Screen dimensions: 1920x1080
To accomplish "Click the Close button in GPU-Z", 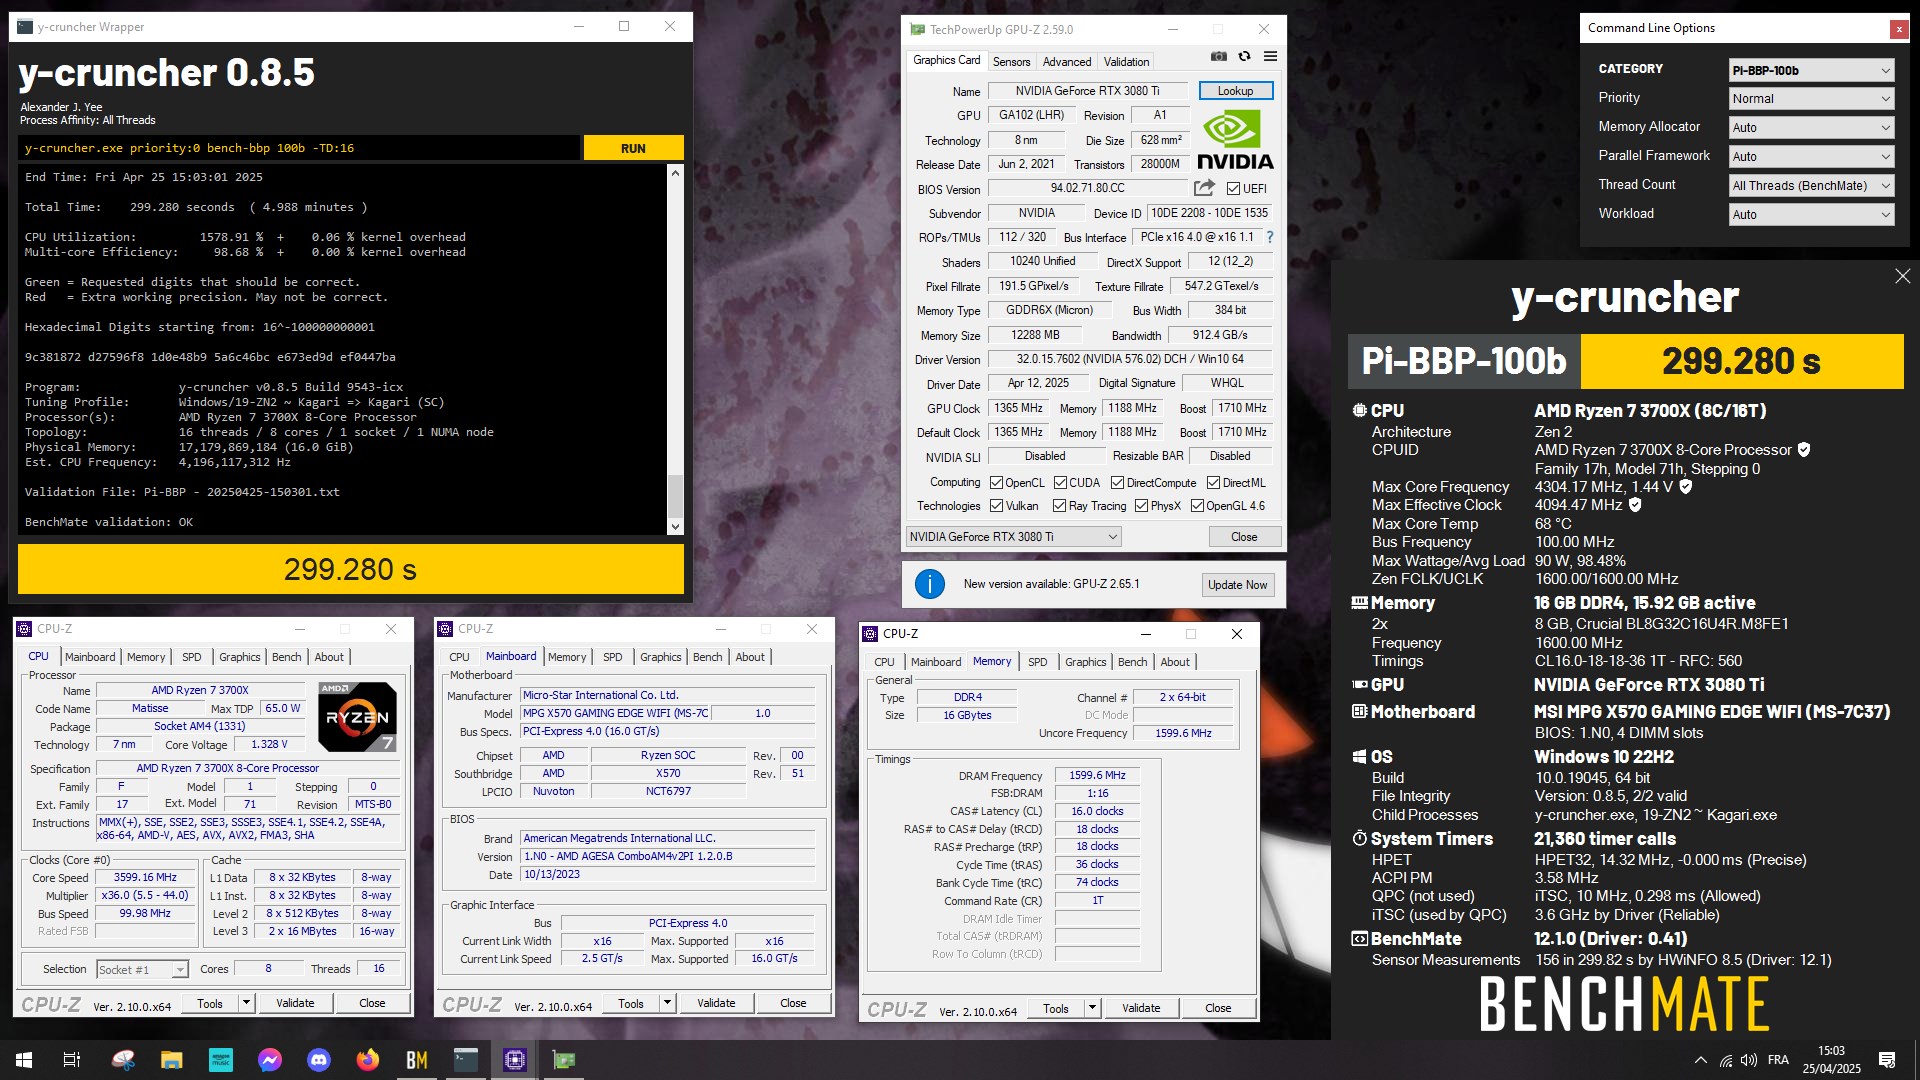I will (1244, 537).
